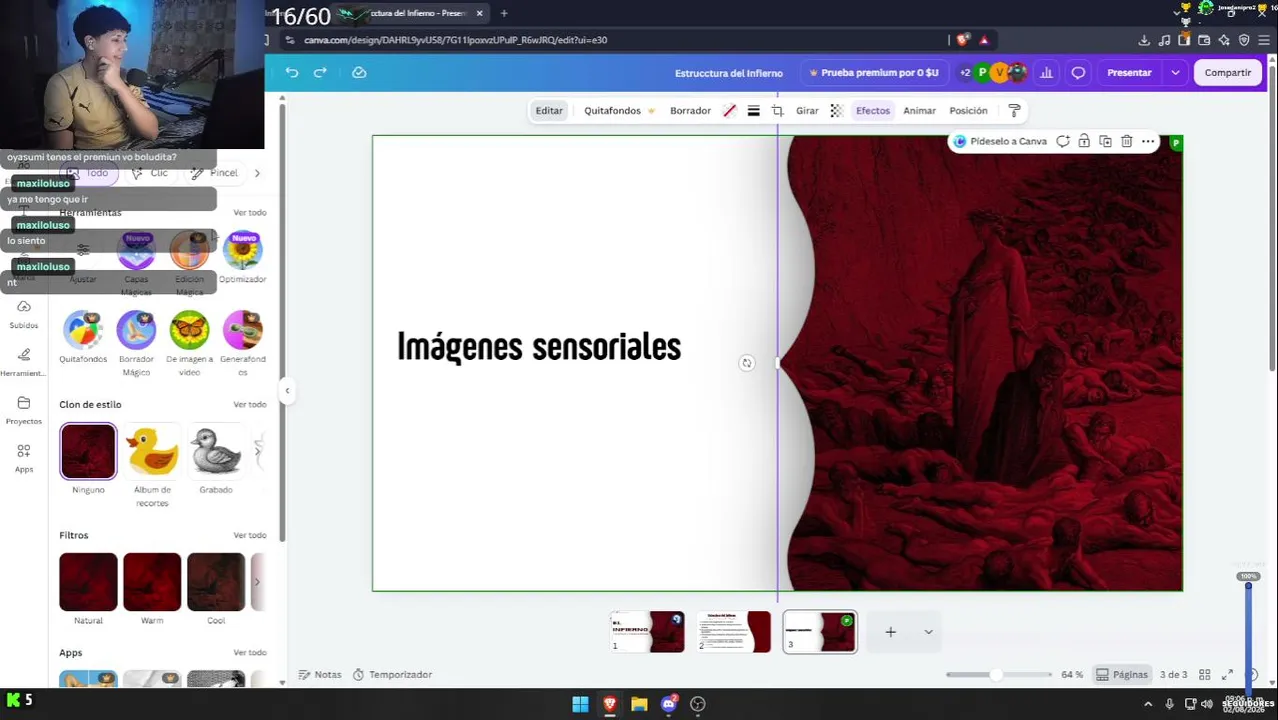Open the Temporizador timer
Screen dimensions: 1278x720
(x=392, y=675)
